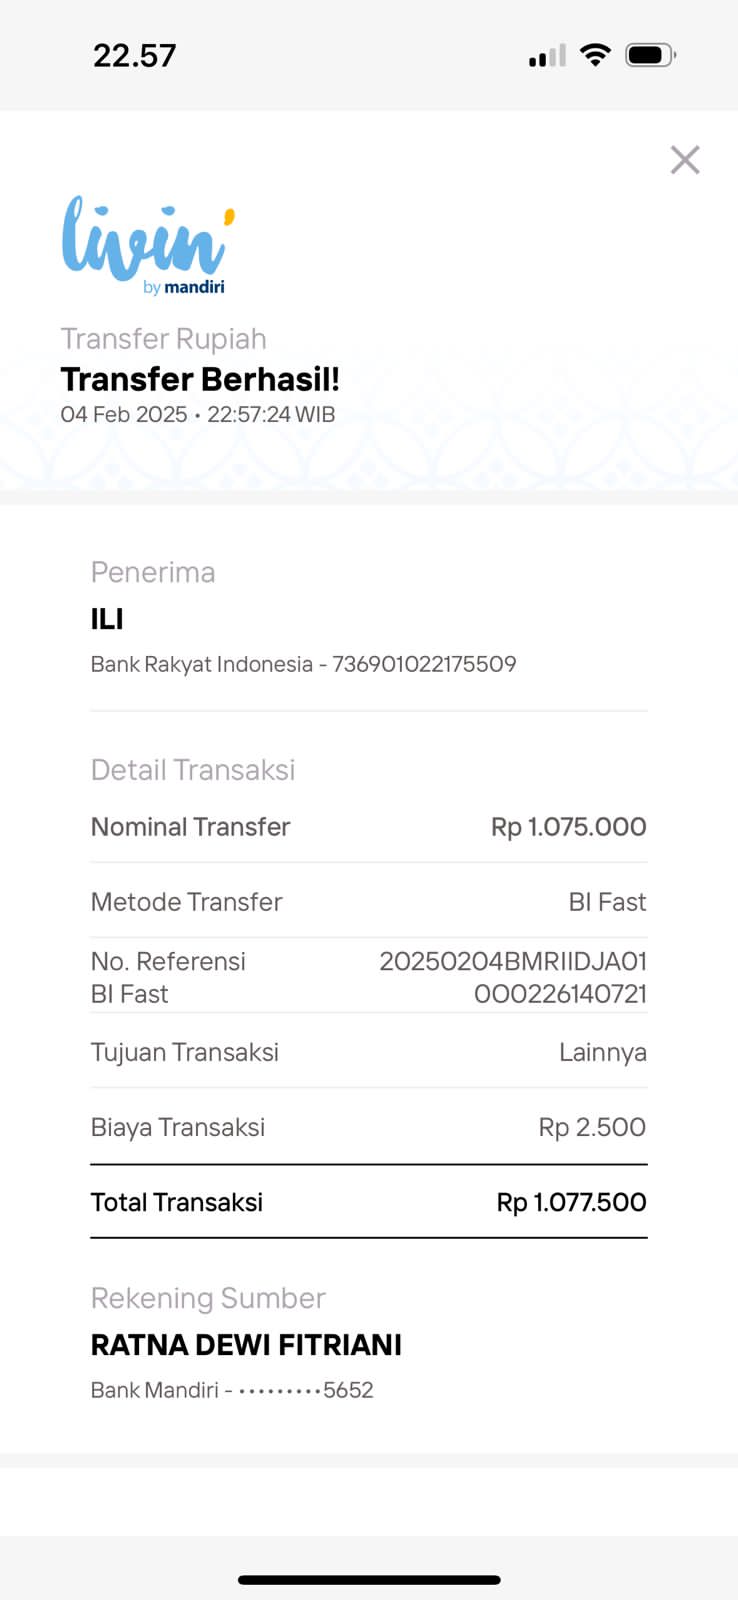Tap the Tujuan Transaksi value Lainnya
This screenshot has height=1600, width=738.
point(602,1052)
